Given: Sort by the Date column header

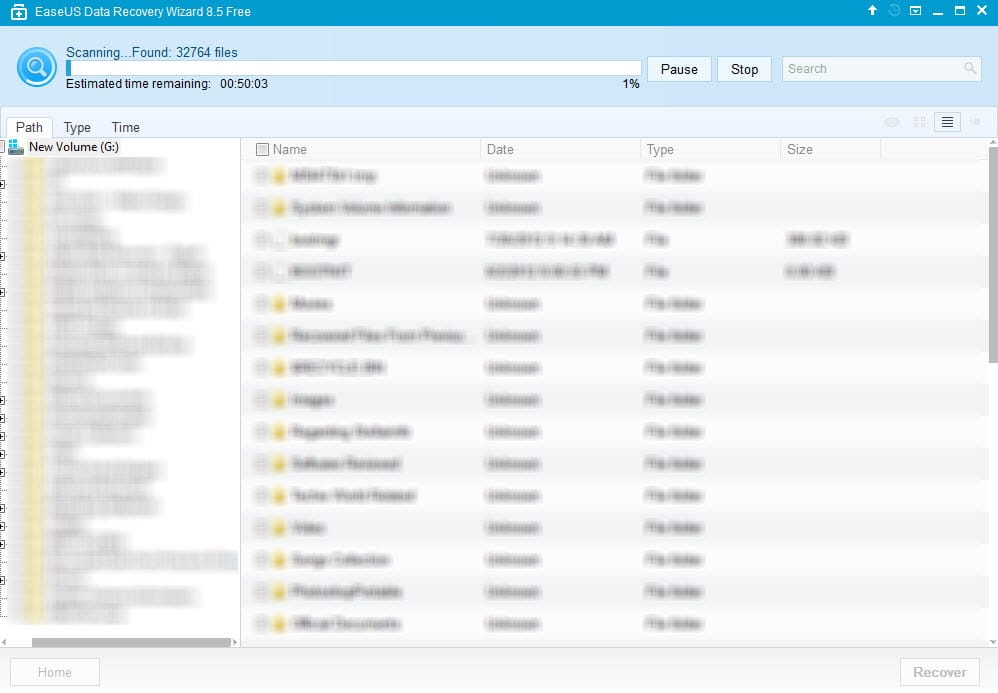Looking at the screenshot, I should point(500,150).
